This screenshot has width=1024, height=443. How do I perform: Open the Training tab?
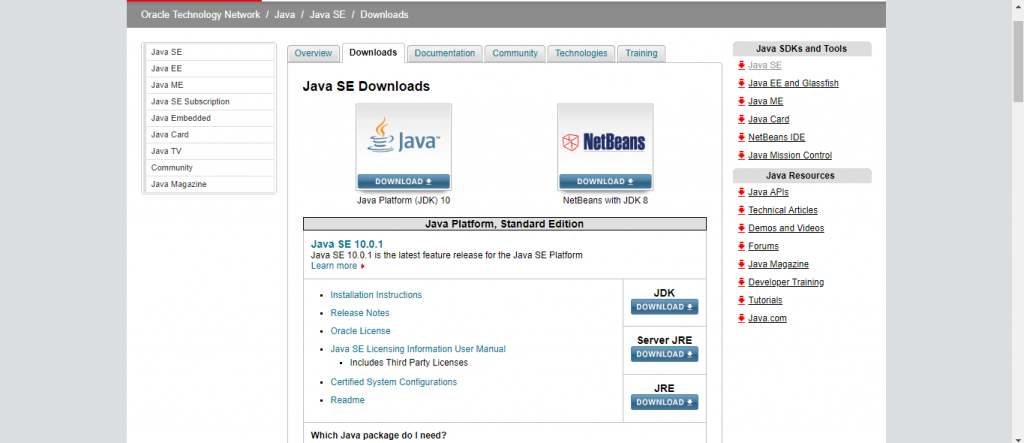tap(641, 54)
